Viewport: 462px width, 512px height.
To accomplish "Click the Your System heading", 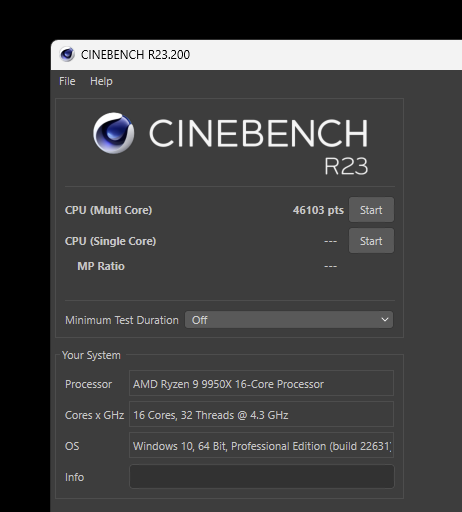I will click(x=91, y=355).
